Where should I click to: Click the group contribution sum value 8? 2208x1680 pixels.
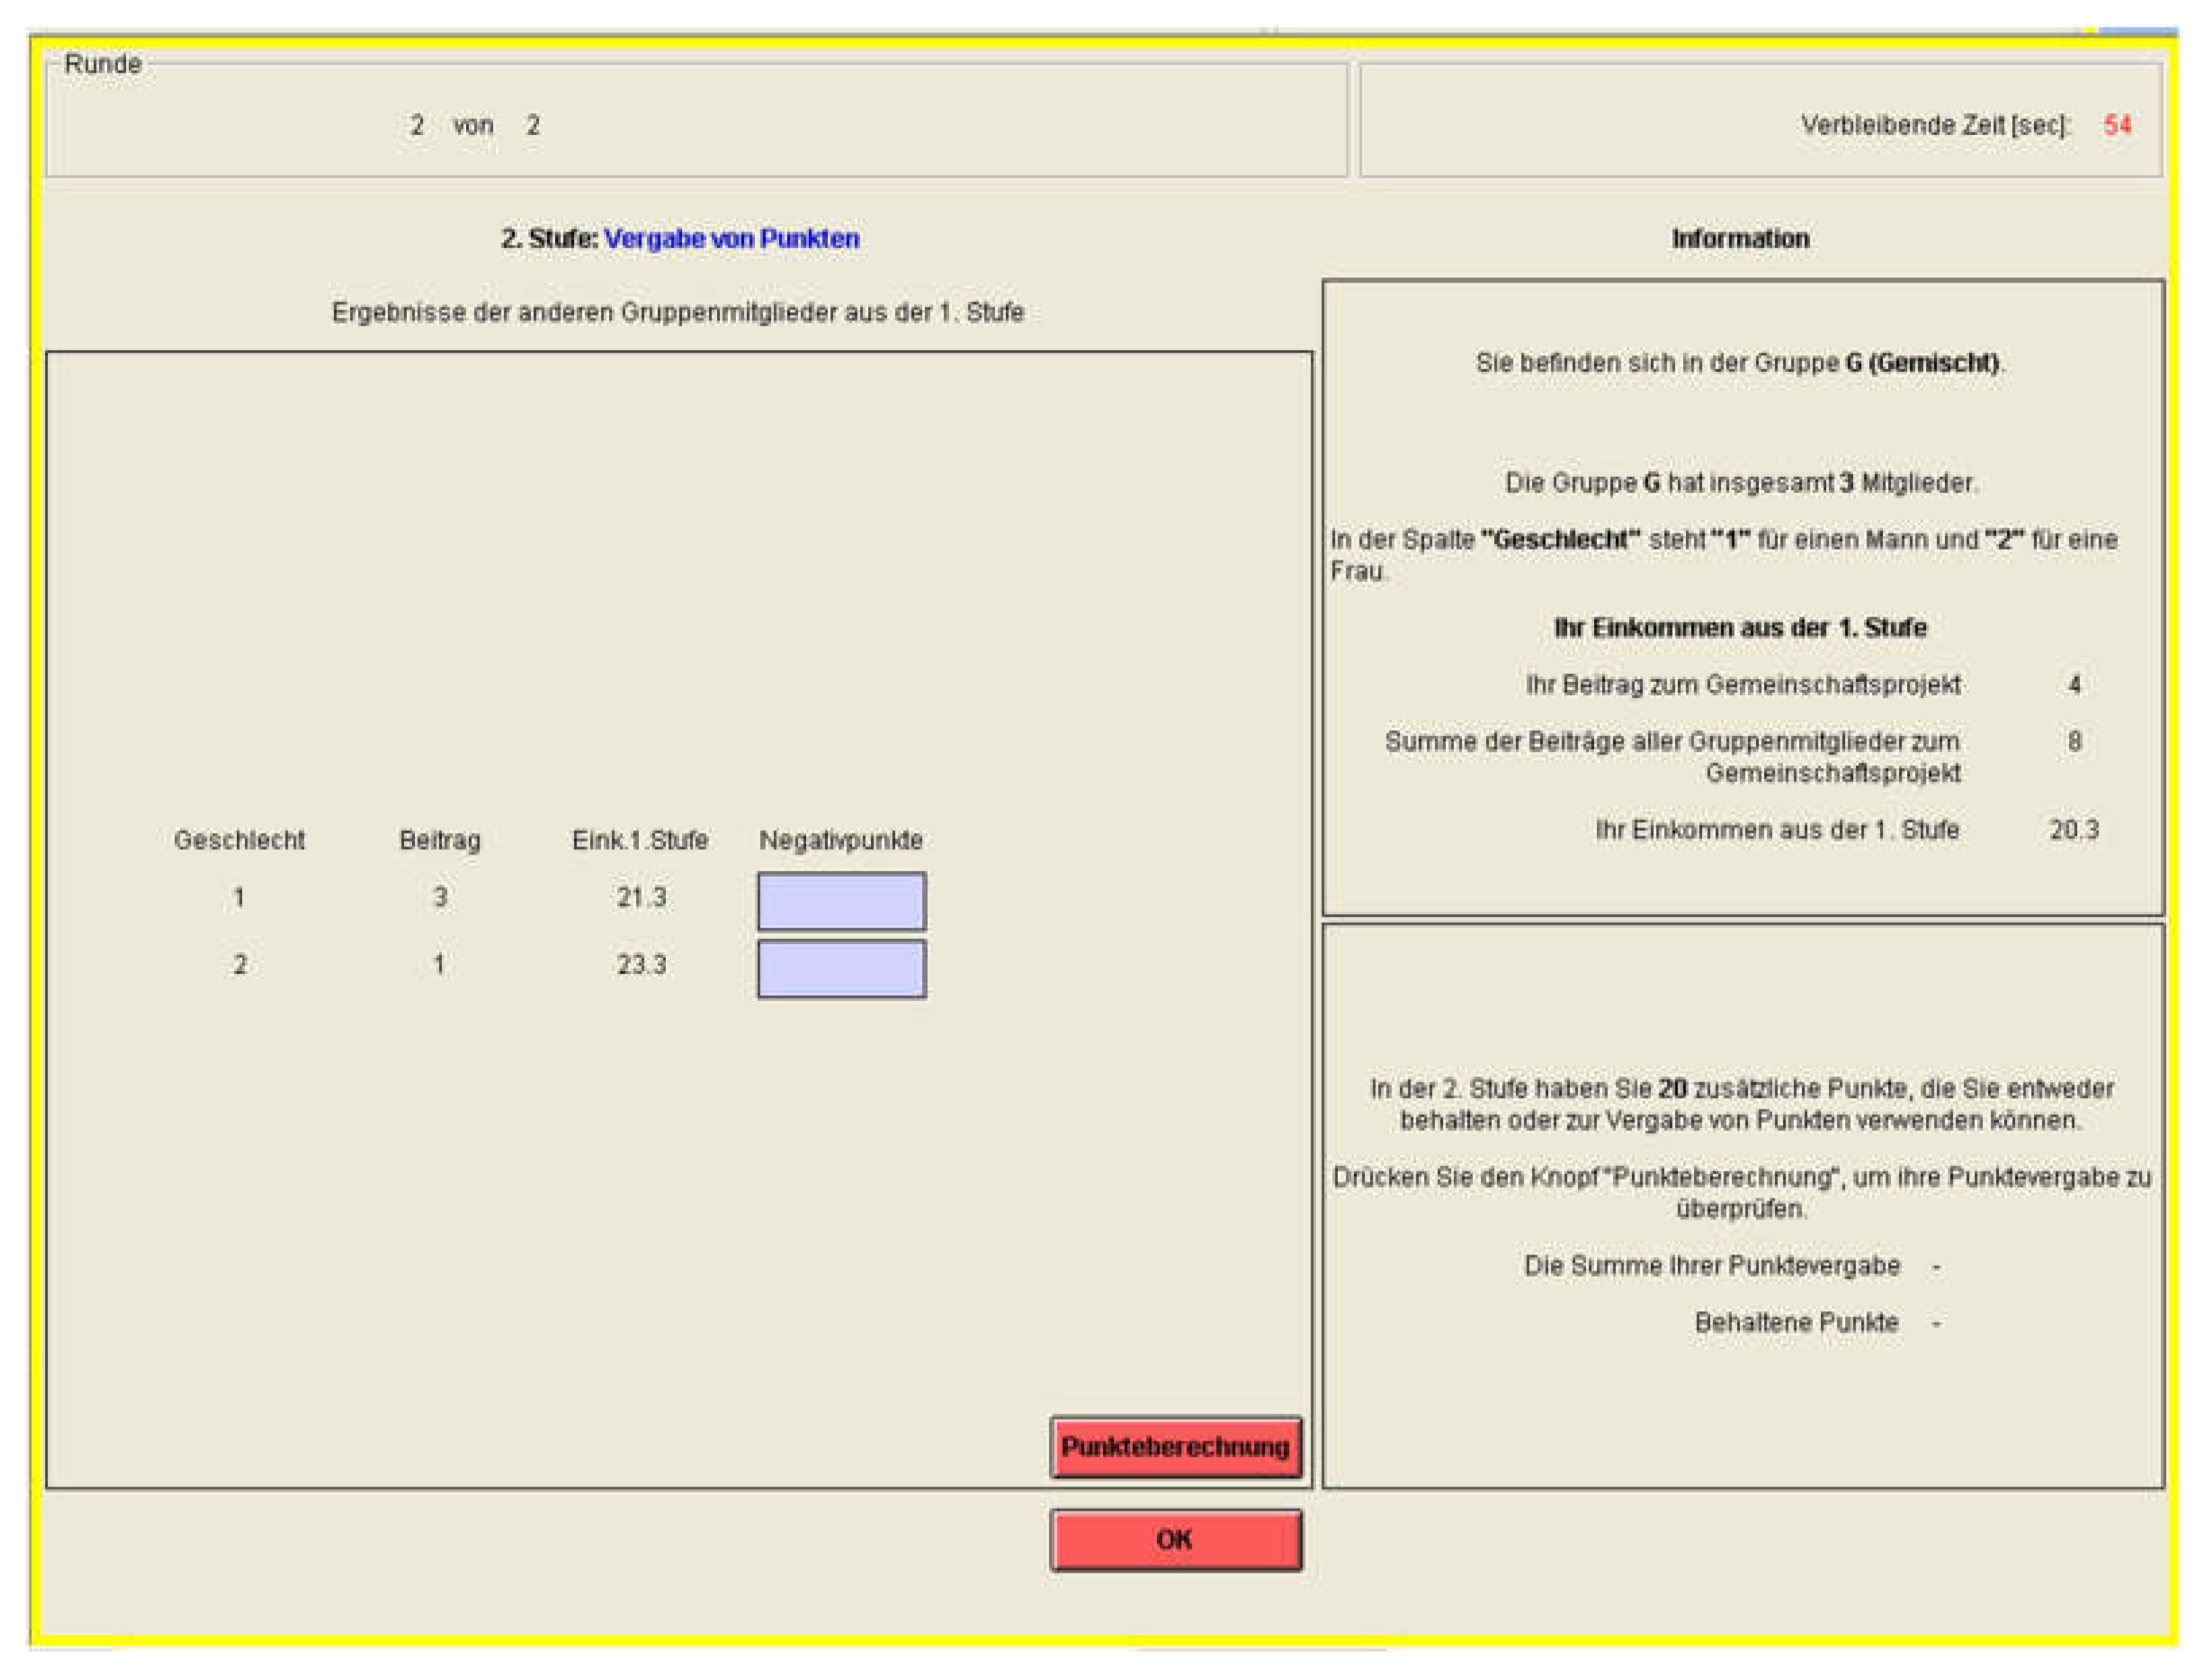2074,741
